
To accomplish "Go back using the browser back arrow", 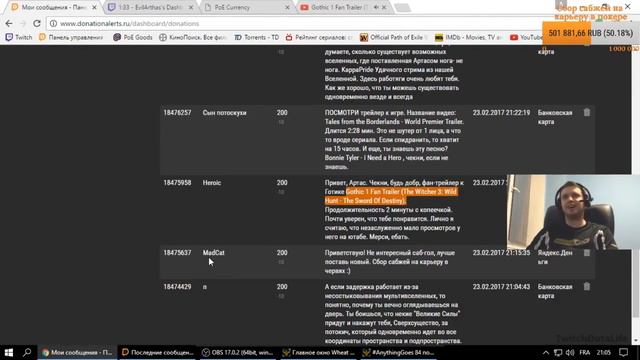I will point(9,23).
